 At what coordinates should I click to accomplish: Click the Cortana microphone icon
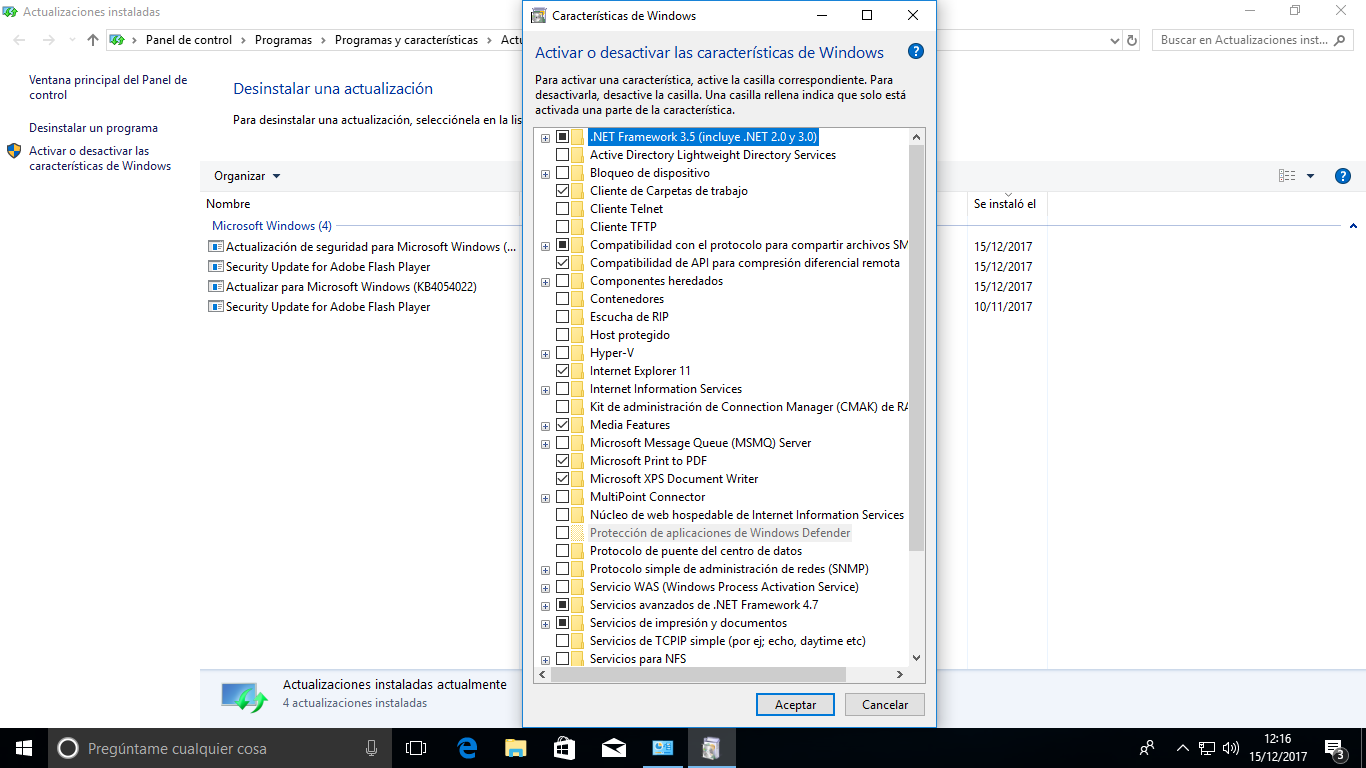(371, 748)
